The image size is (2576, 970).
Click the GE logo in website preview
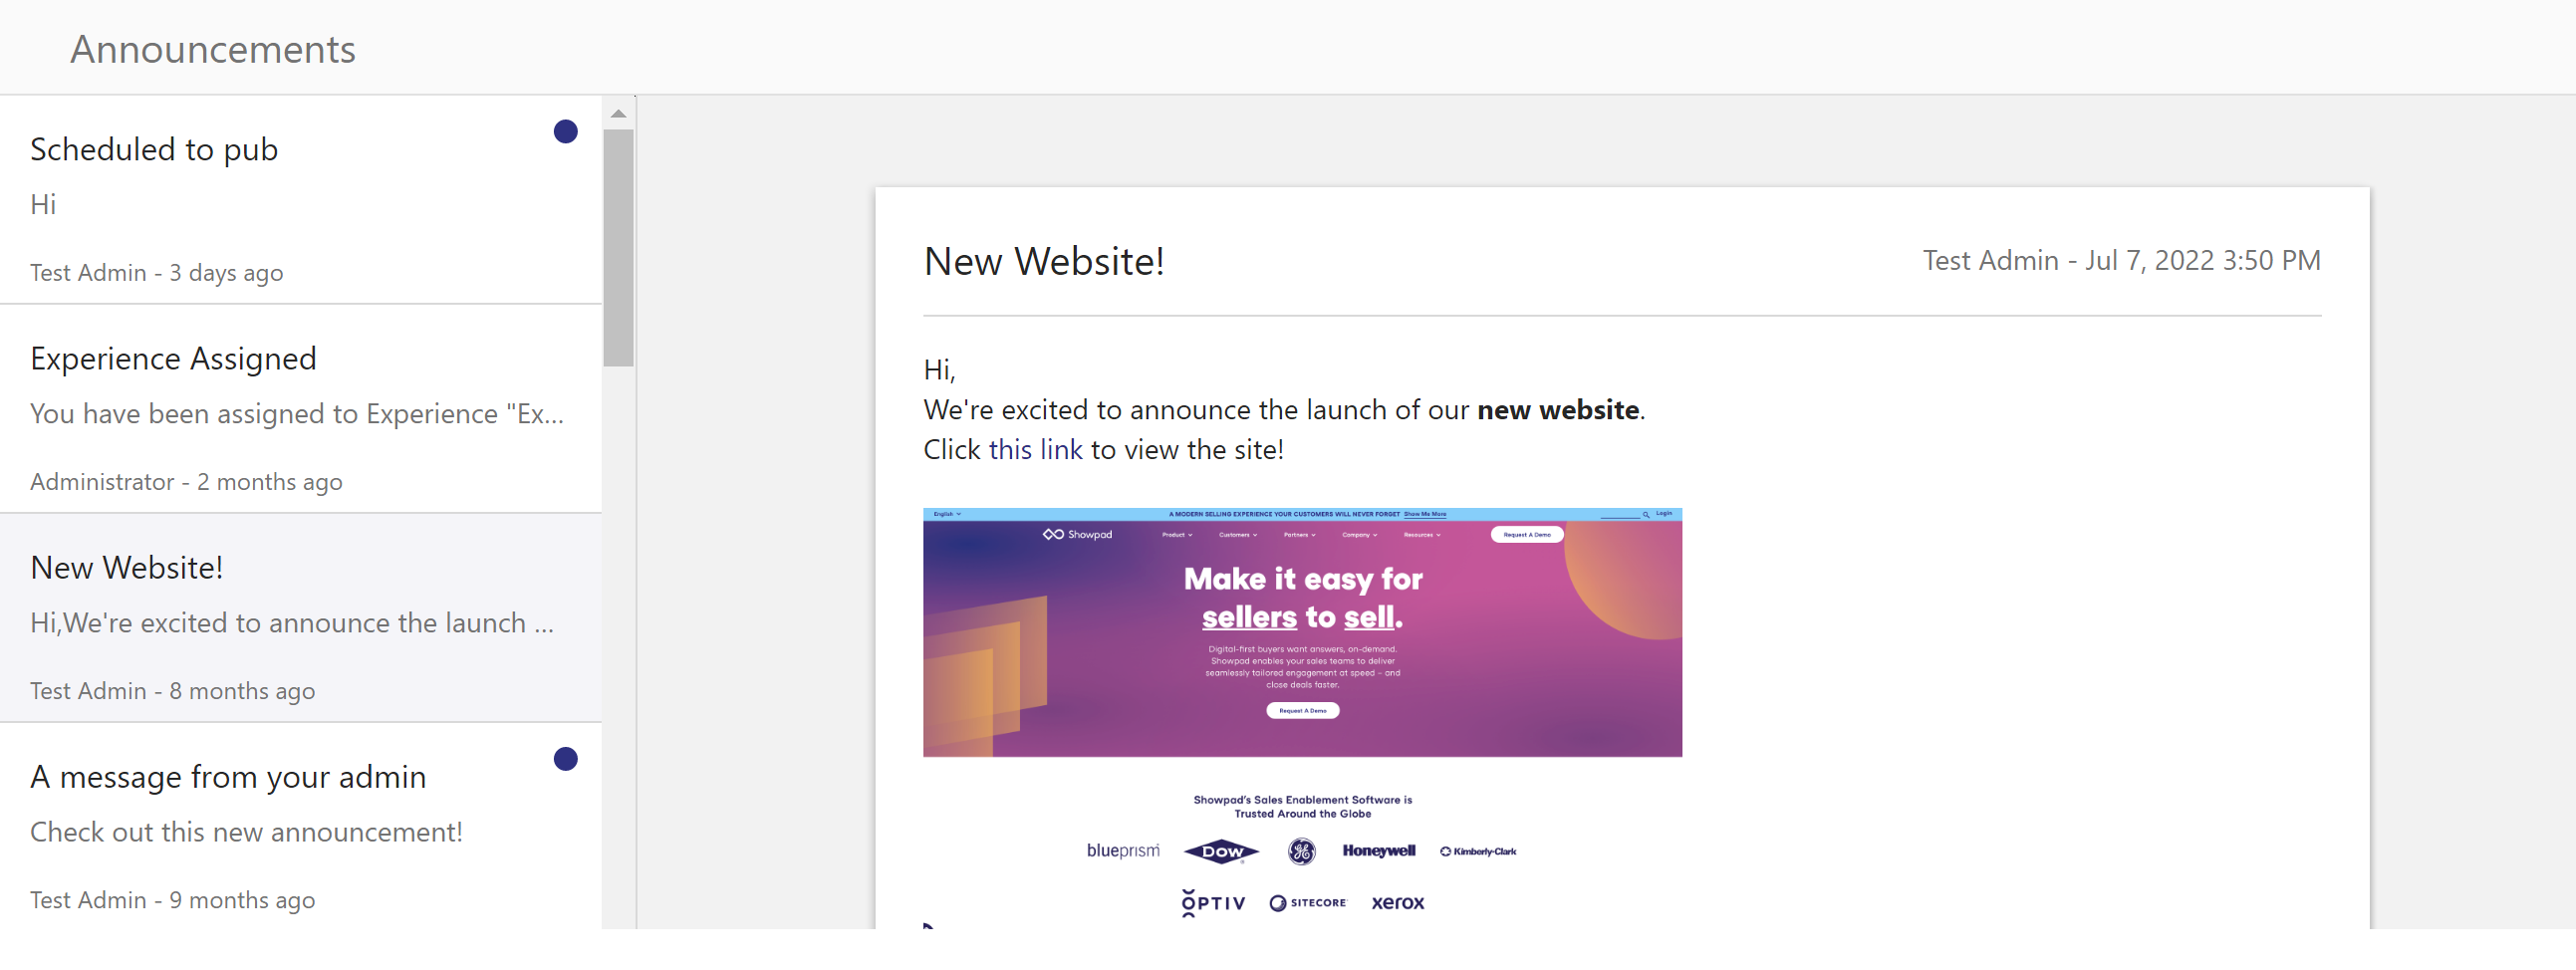pos(1301,851)
